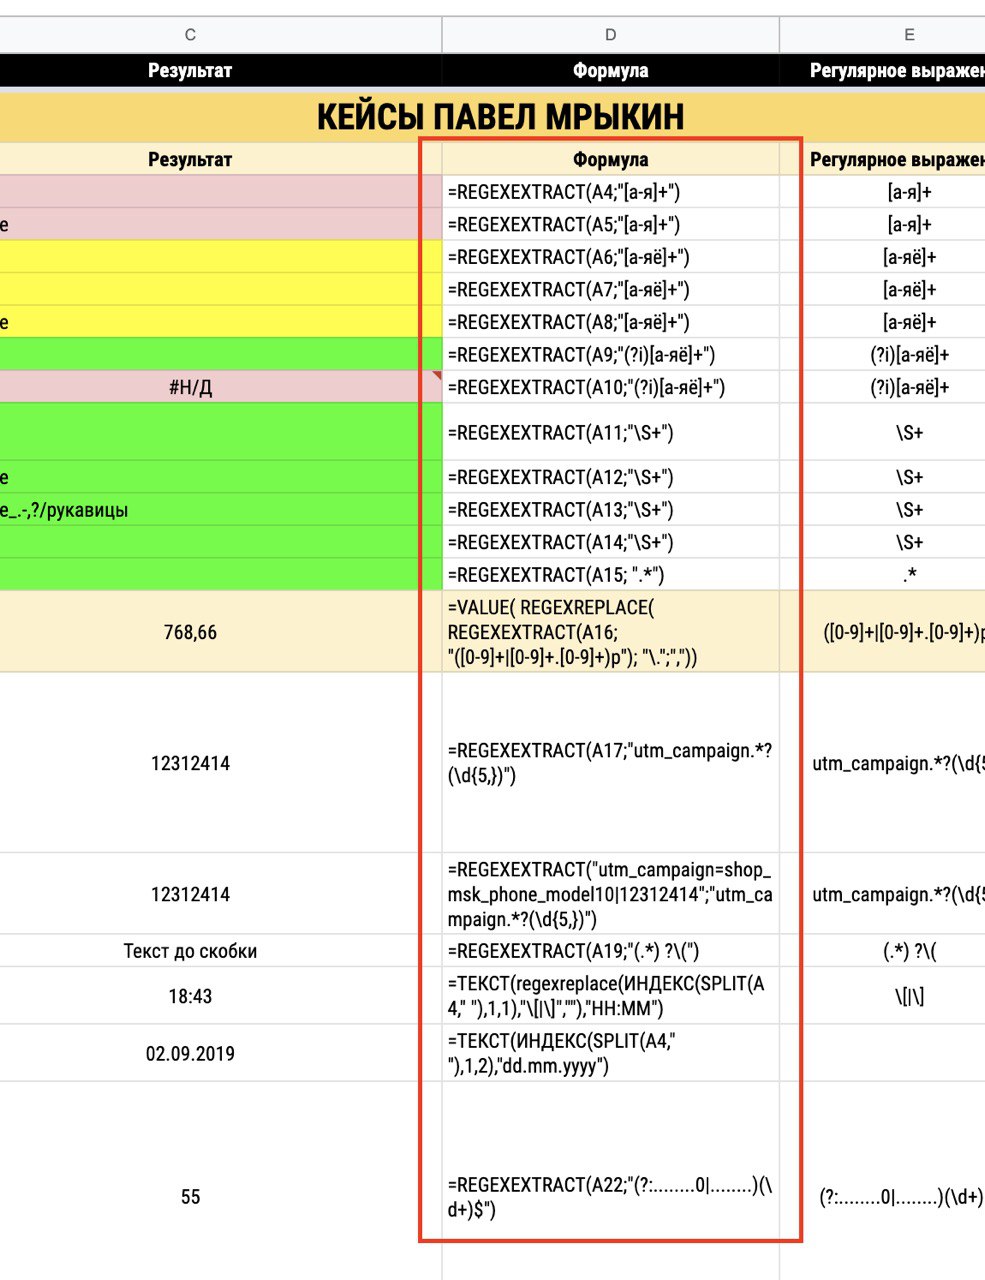Click the (?i)[а-яё]+ regex beside the A10 formula
This screenshot has height=1280, width=985.
[x=882, y=387]
